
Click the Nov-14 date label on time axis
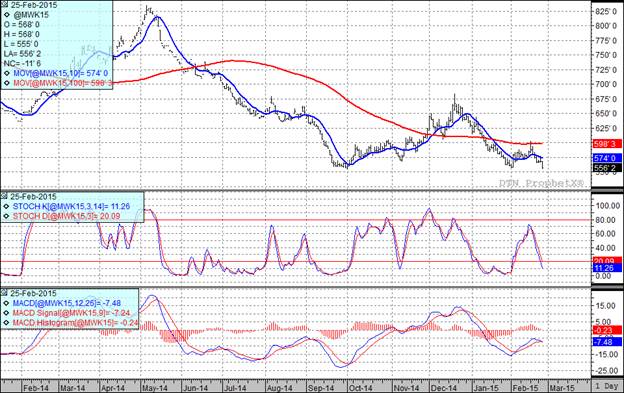click(x=407, y=388)
